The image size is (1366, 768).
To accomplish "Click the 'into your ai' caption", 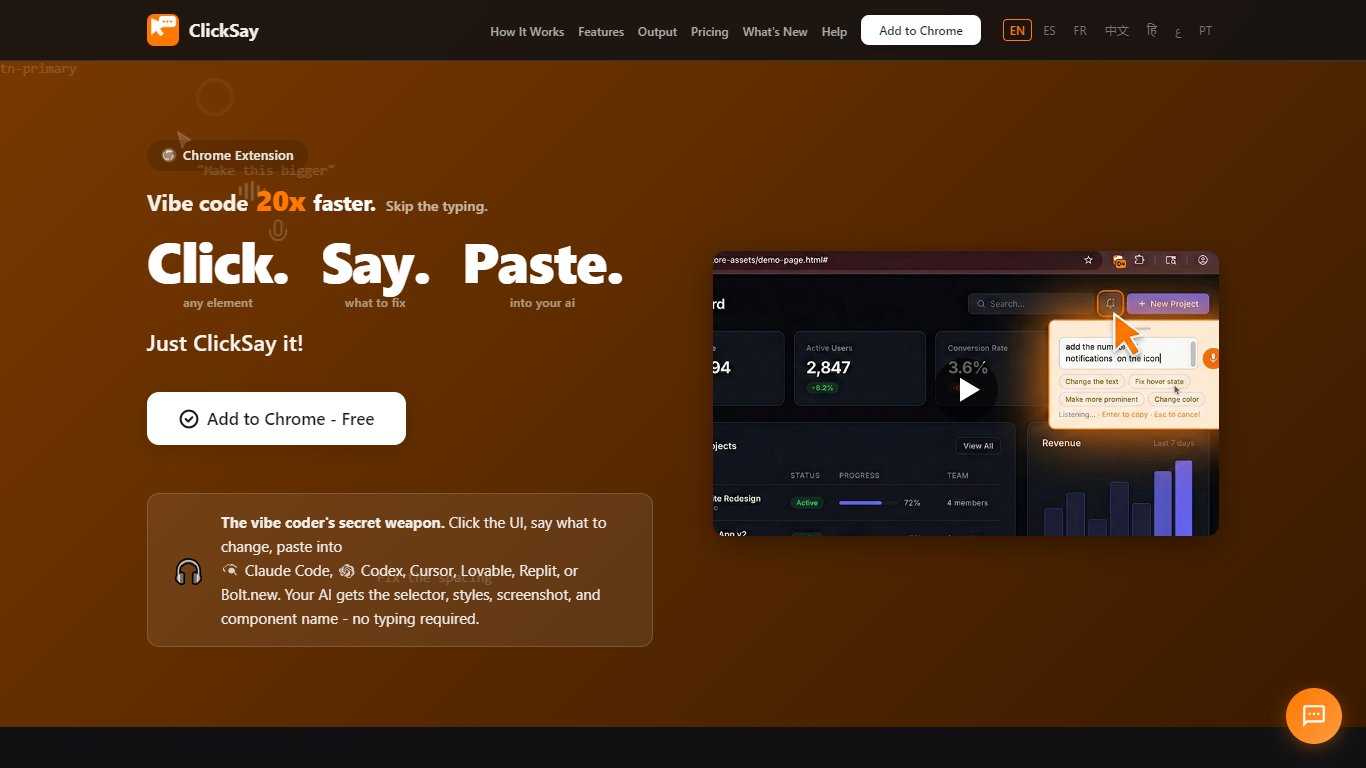I will pyautogui.click(x=542, y=303).
